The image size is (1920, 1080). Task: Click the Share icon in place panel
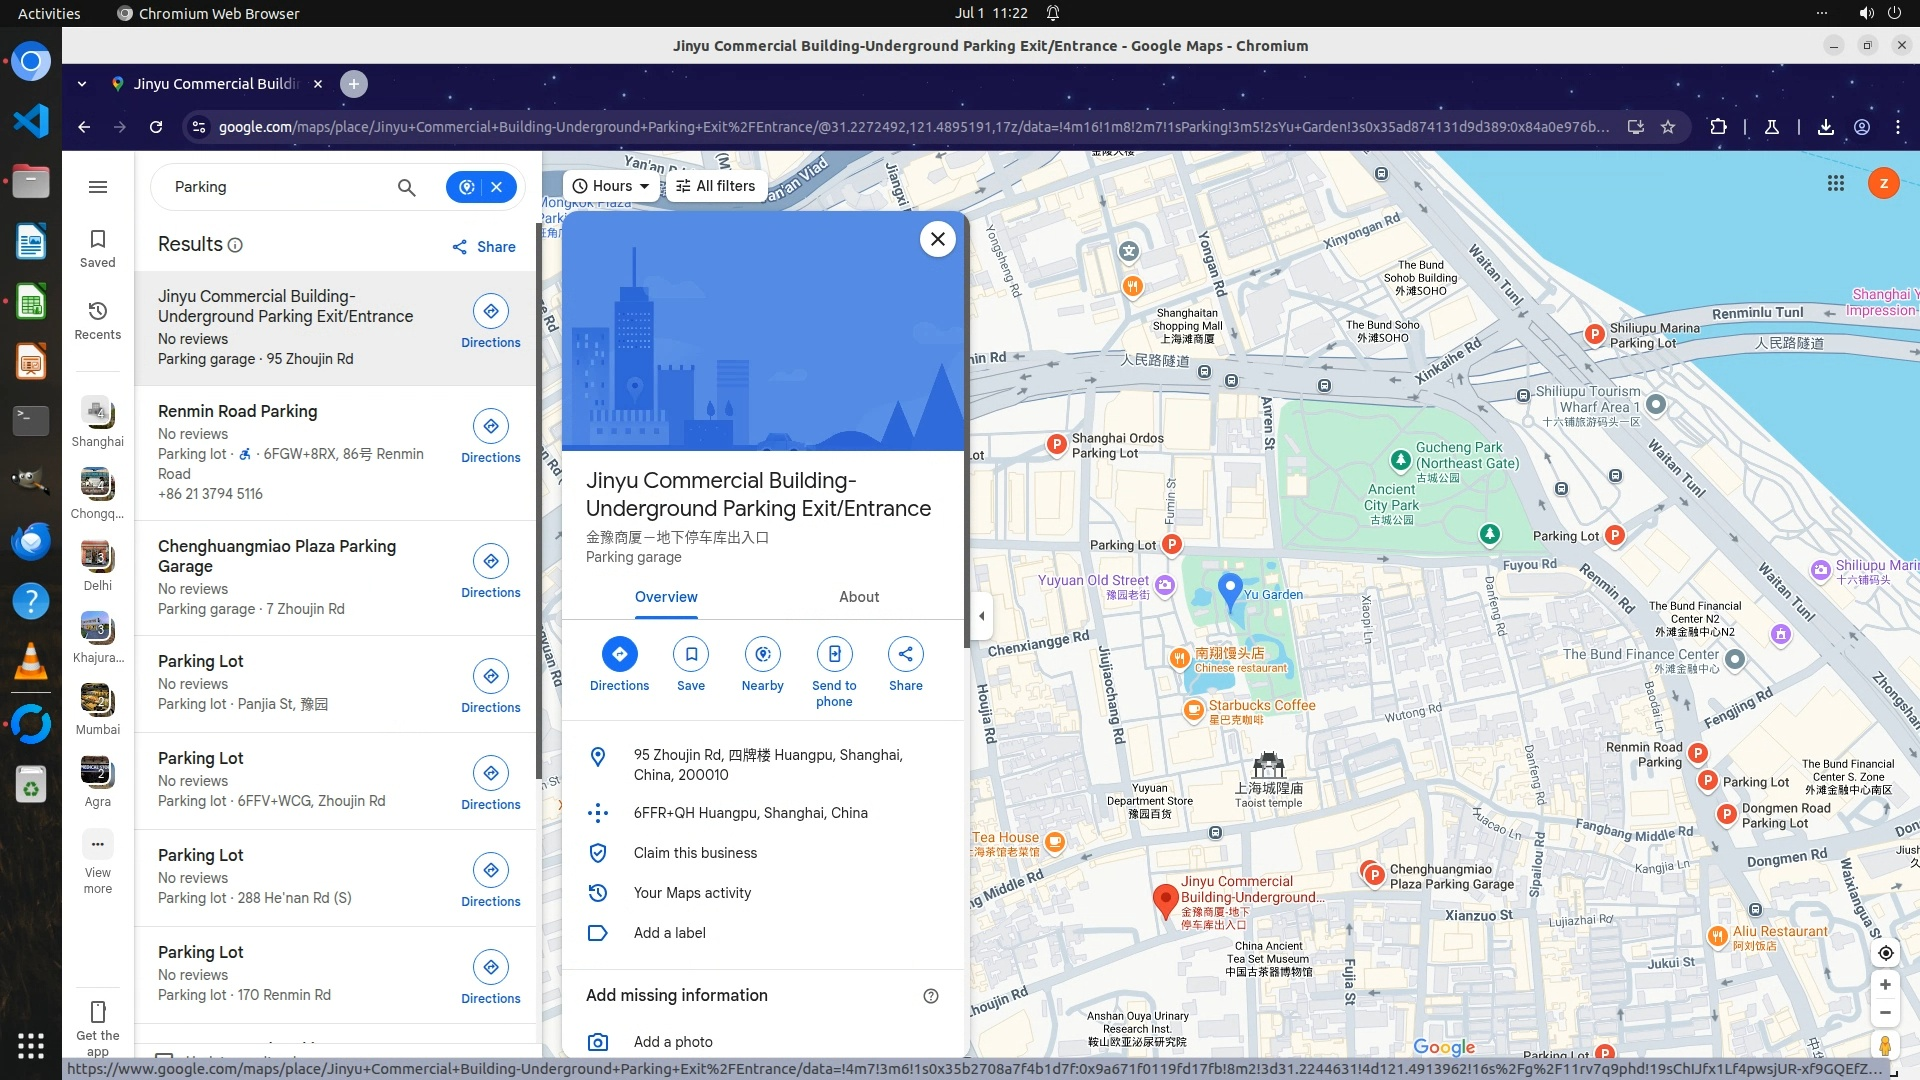pyautogui.click(x=905, y=655)
